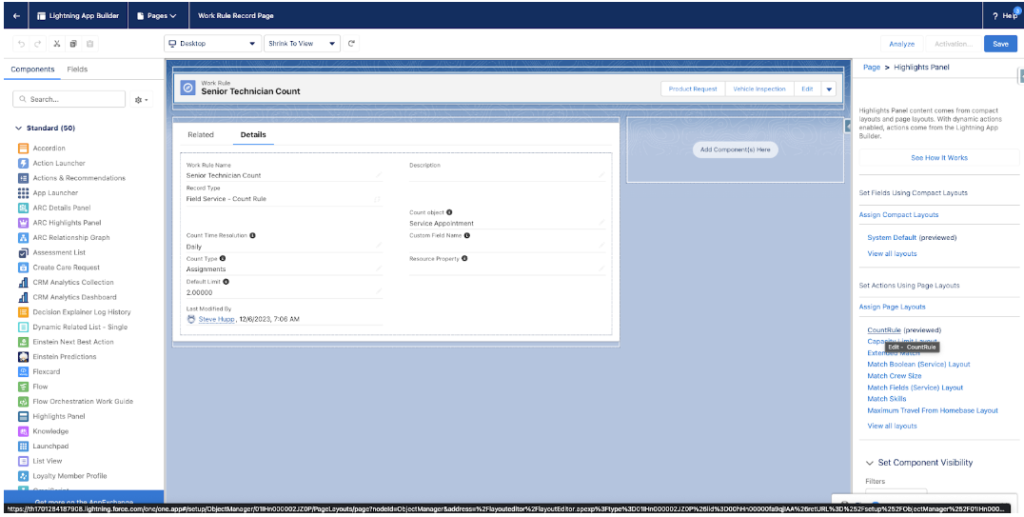Select the Accordion component icon
The image size is (1024, 517).
pos(23,148)
